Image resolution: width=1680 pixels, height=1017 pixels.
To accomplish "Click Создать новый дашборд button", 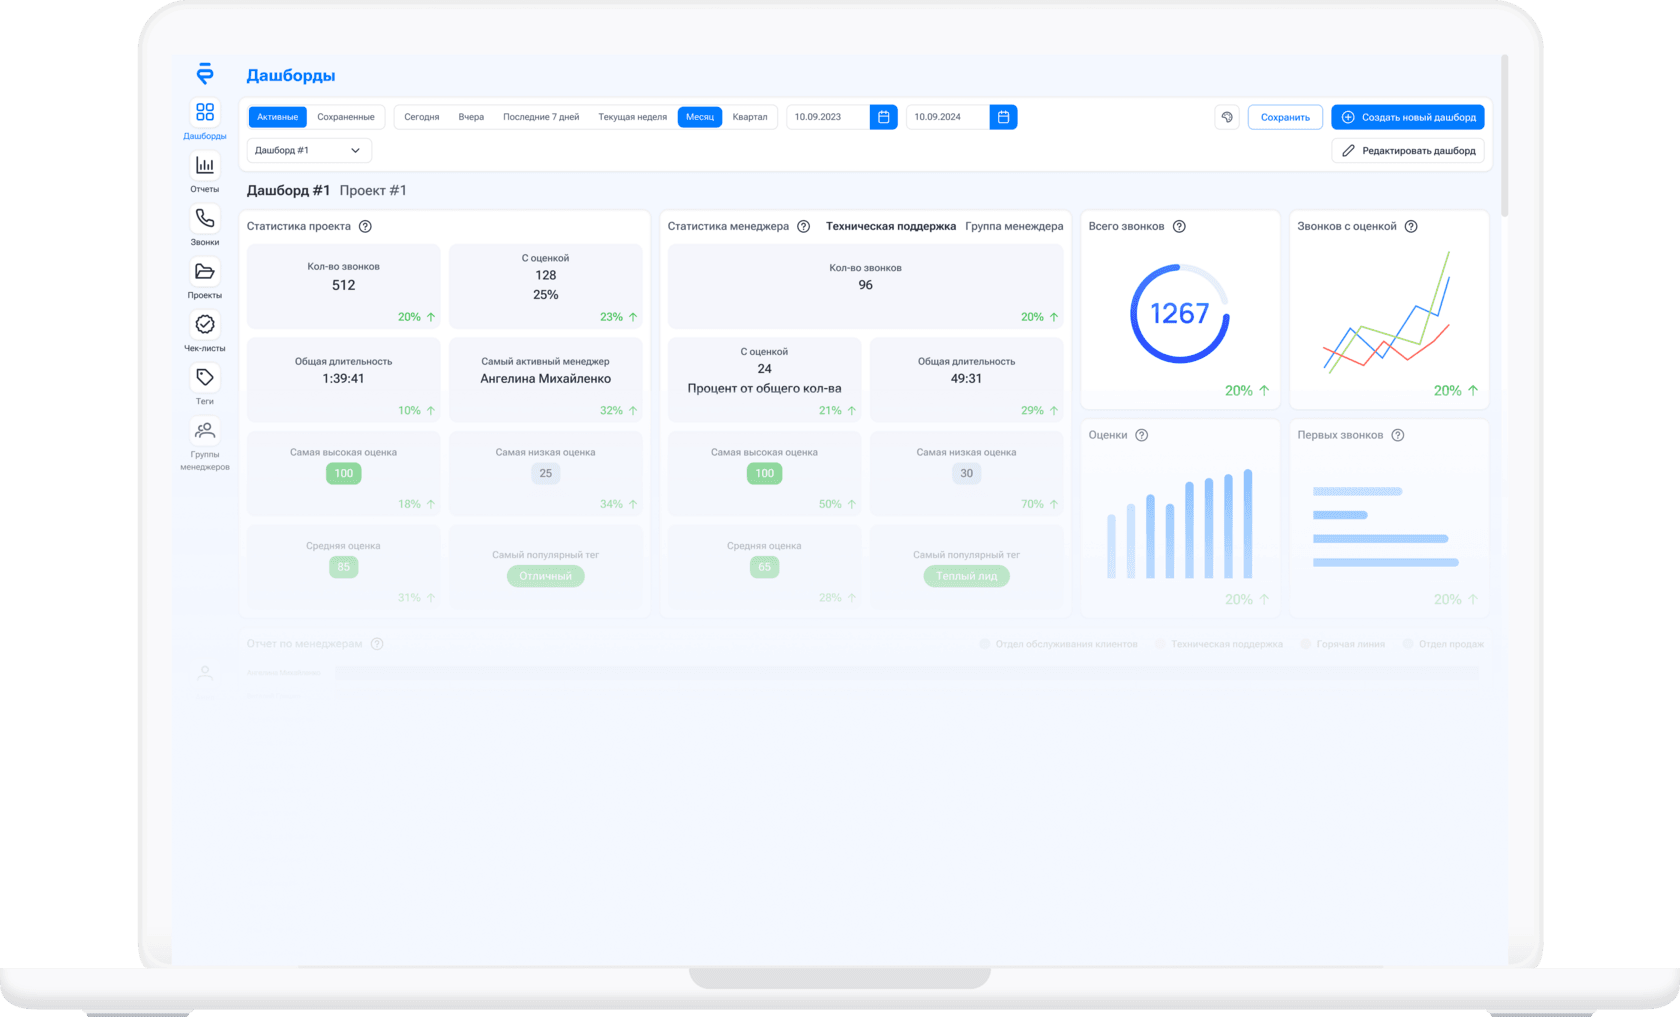I will 1408,117.
